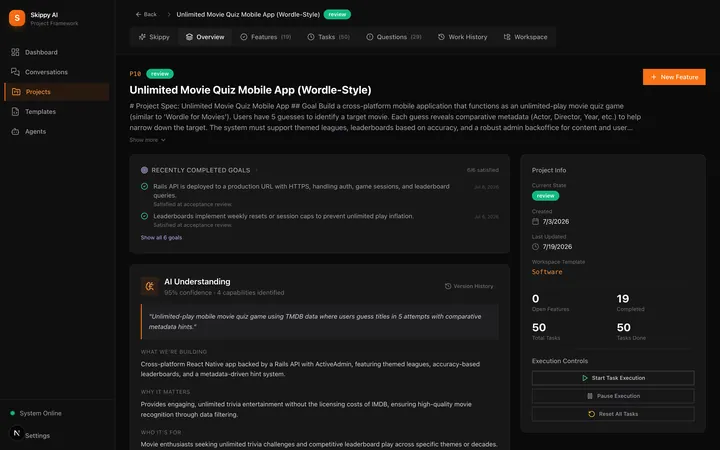Click the Questions tab circle icon
The width and height of the screenshot is (720, 450).
[x=370, y=37]
